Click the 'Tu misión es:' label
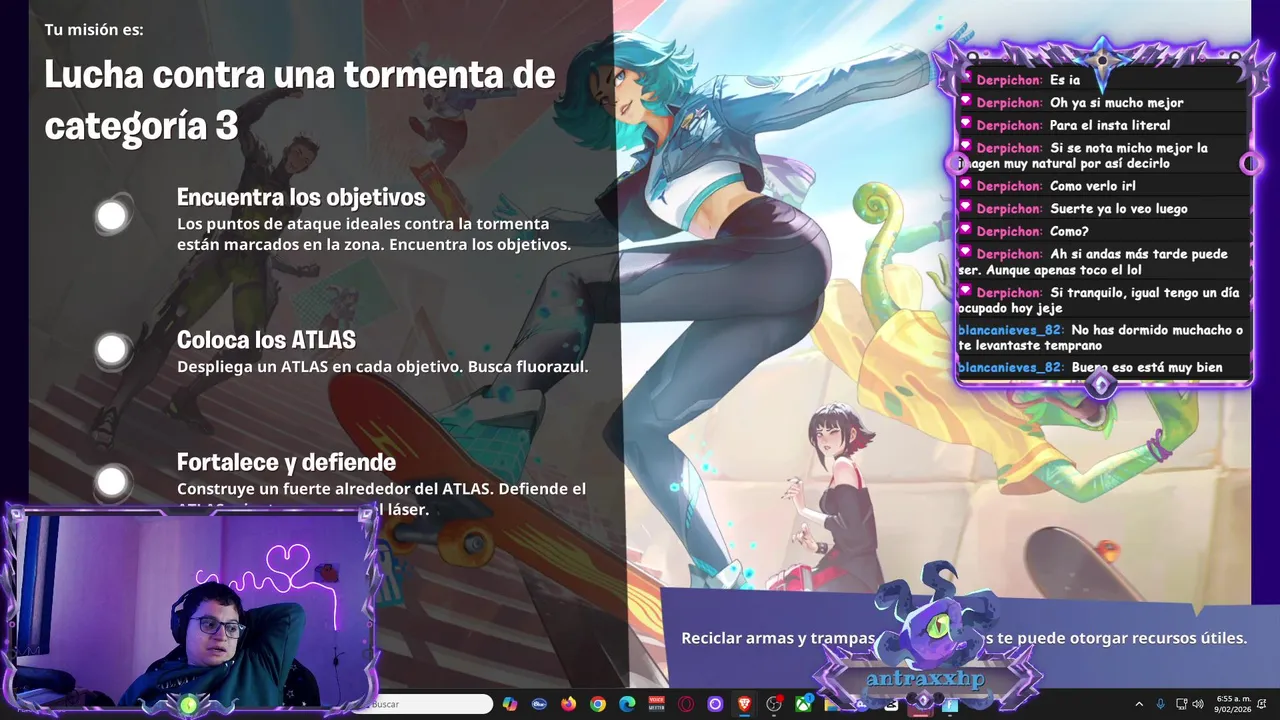The width and height of the screenshot is (1280, 720). pyautogui.click(x=94, y=30)
